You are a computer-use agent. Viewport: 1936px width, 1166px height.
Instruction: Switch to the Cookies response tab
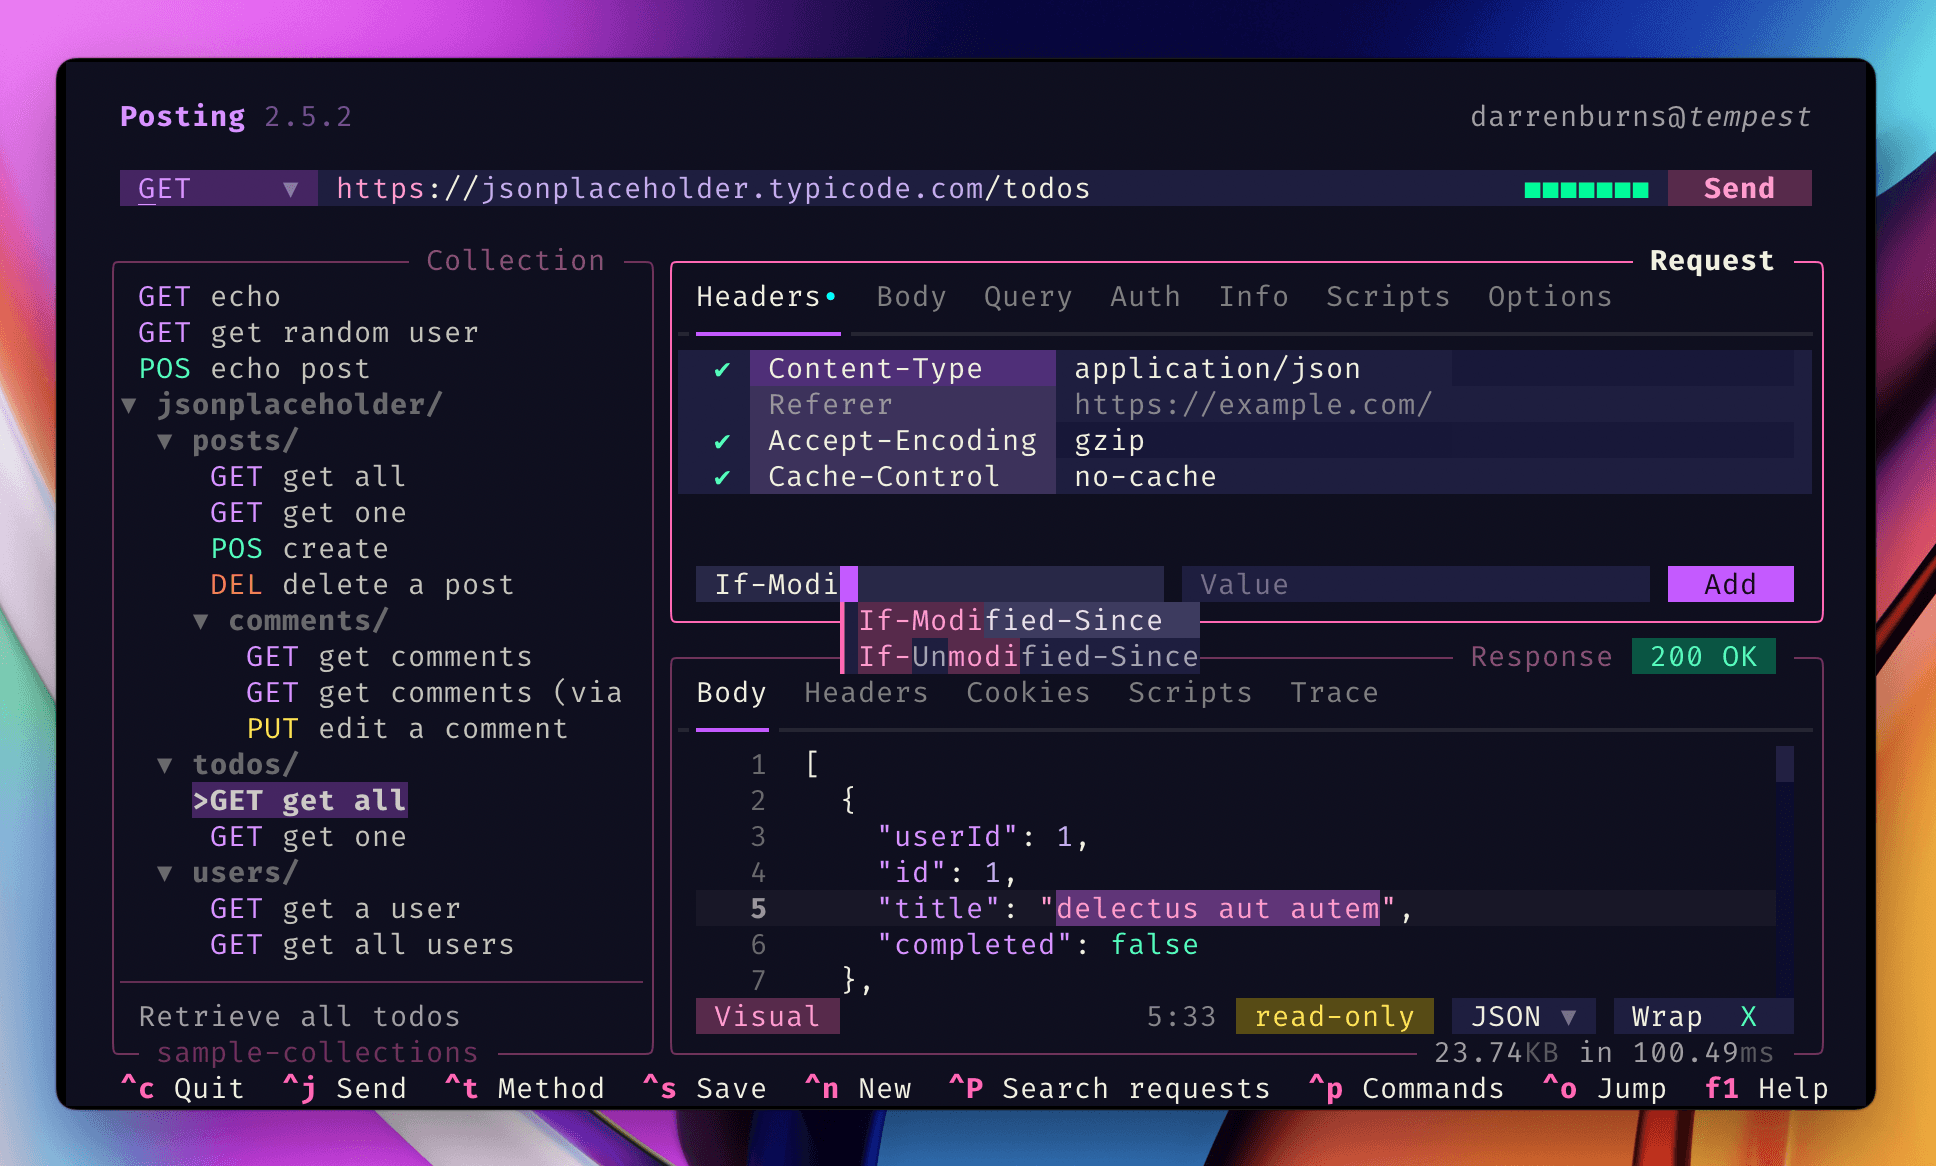point(1027,692)
